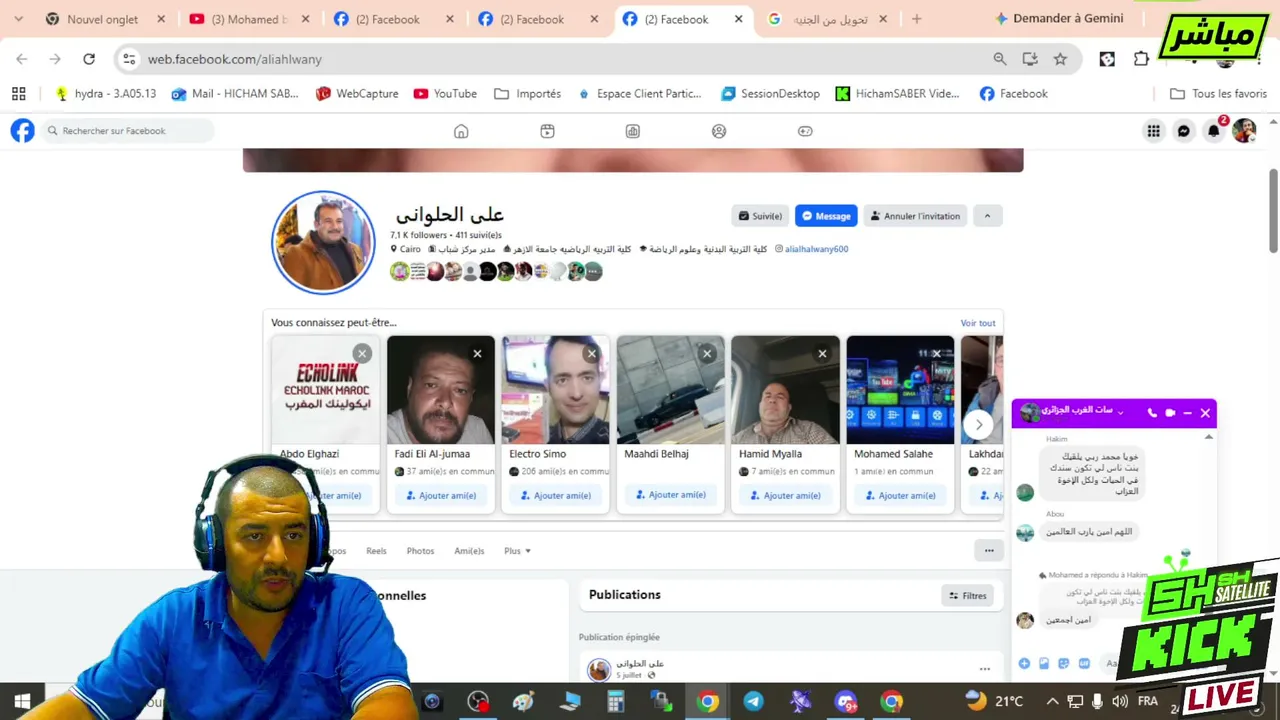Open the round profile icon in Facebook's navigation bar

719,131
